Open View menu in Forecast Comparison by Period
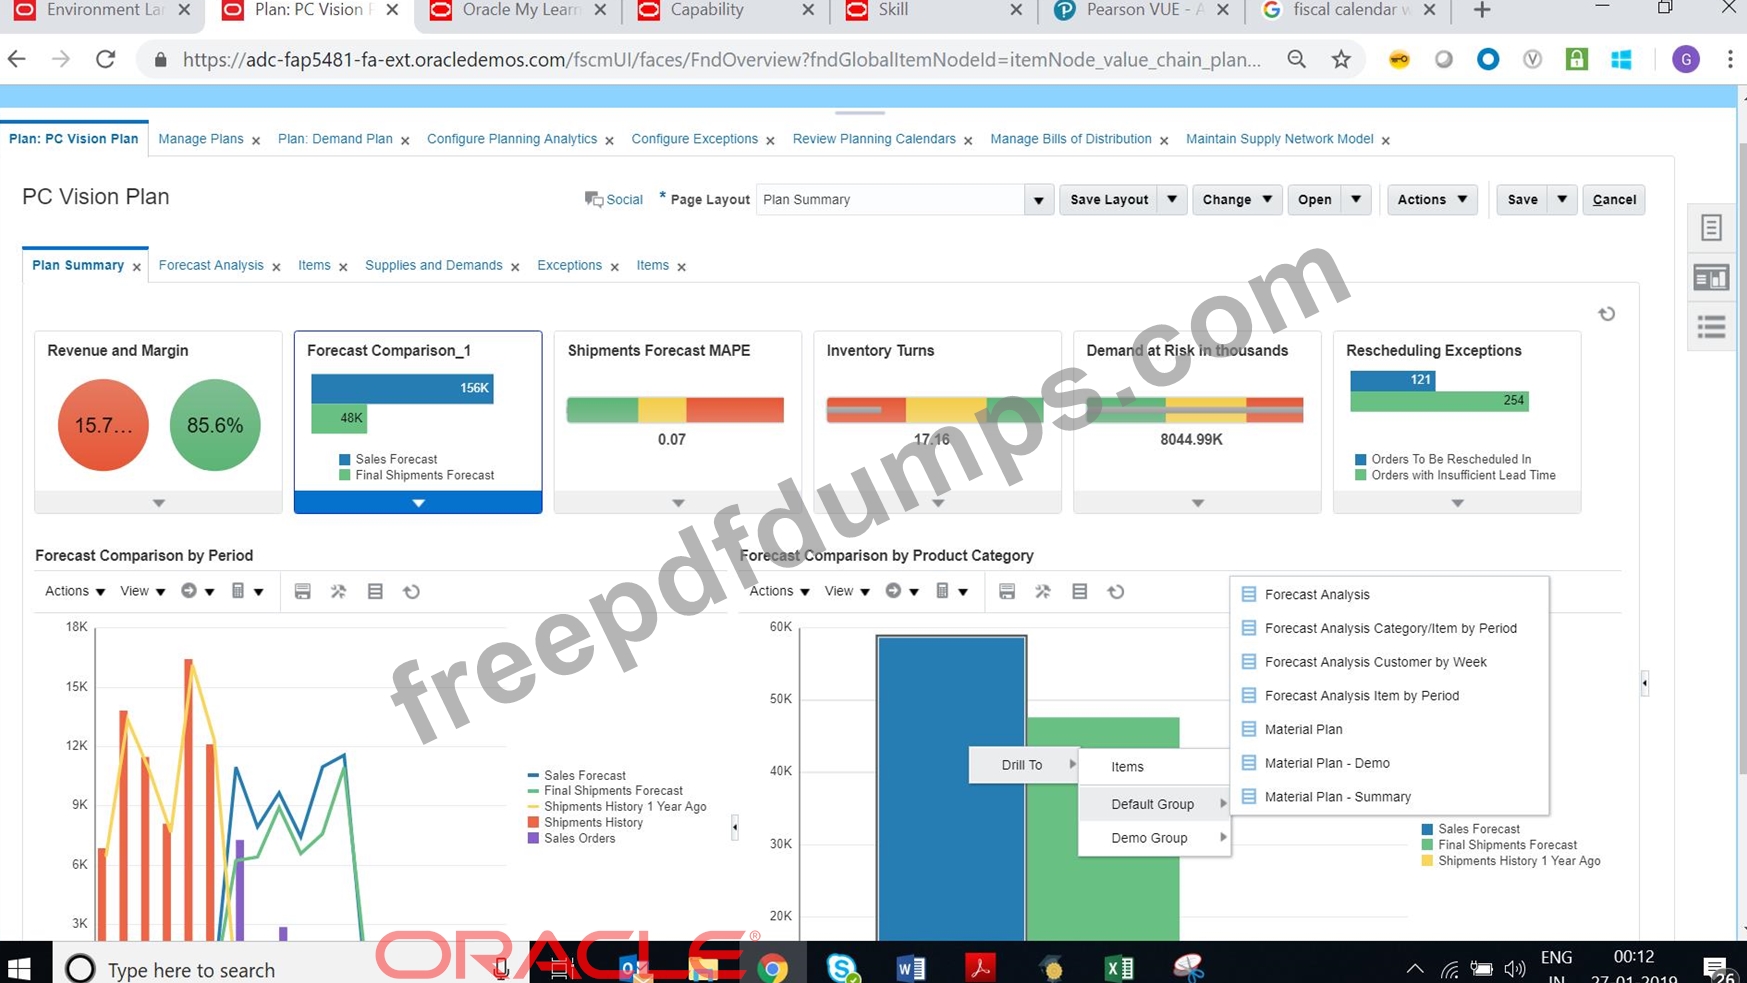This screenshot has width=1747, height=983. tap(143, 591)
